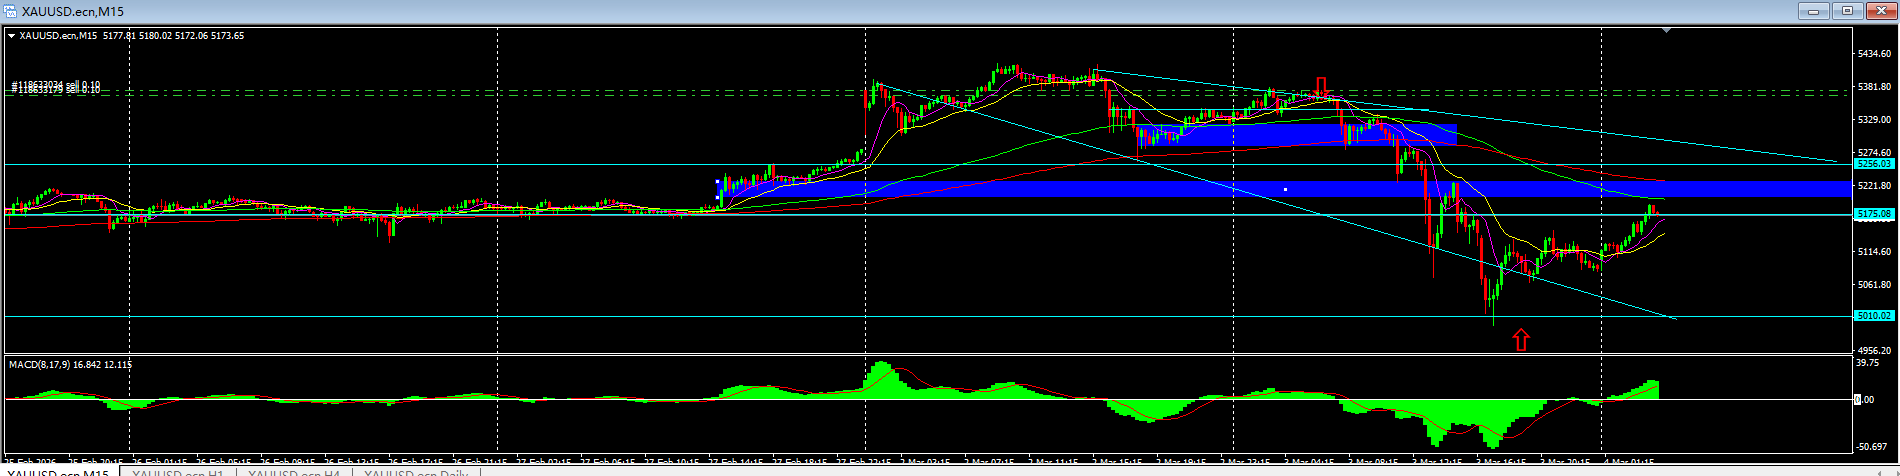Select the XAUUSD.ecn,M15 chart tab

[58, 472]
